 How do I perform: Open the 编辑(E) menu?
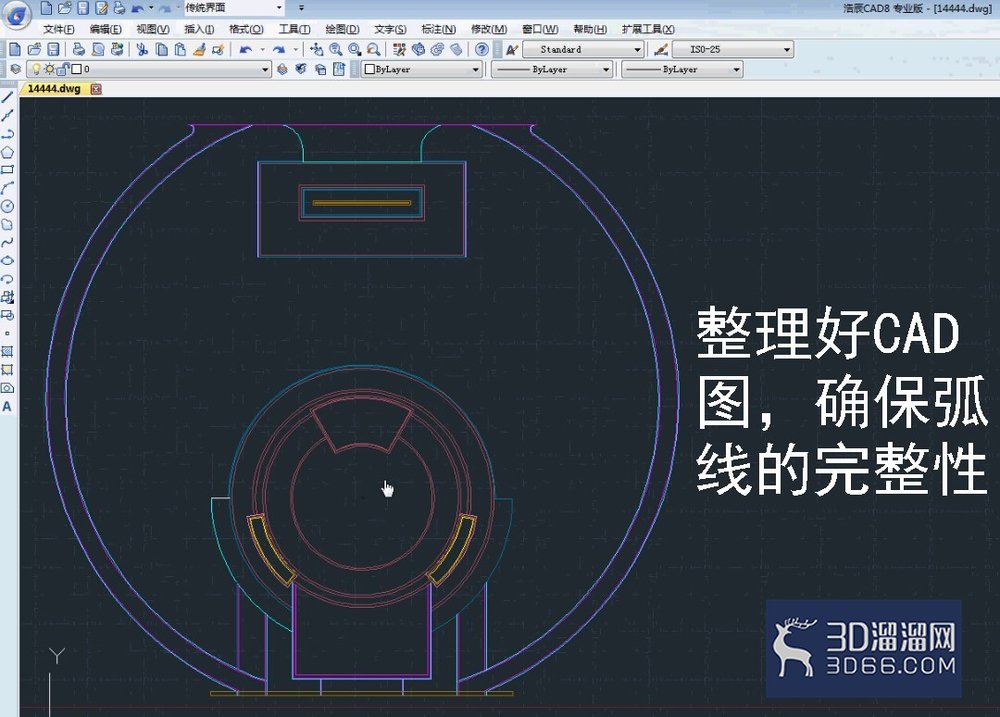pos(106,29)
